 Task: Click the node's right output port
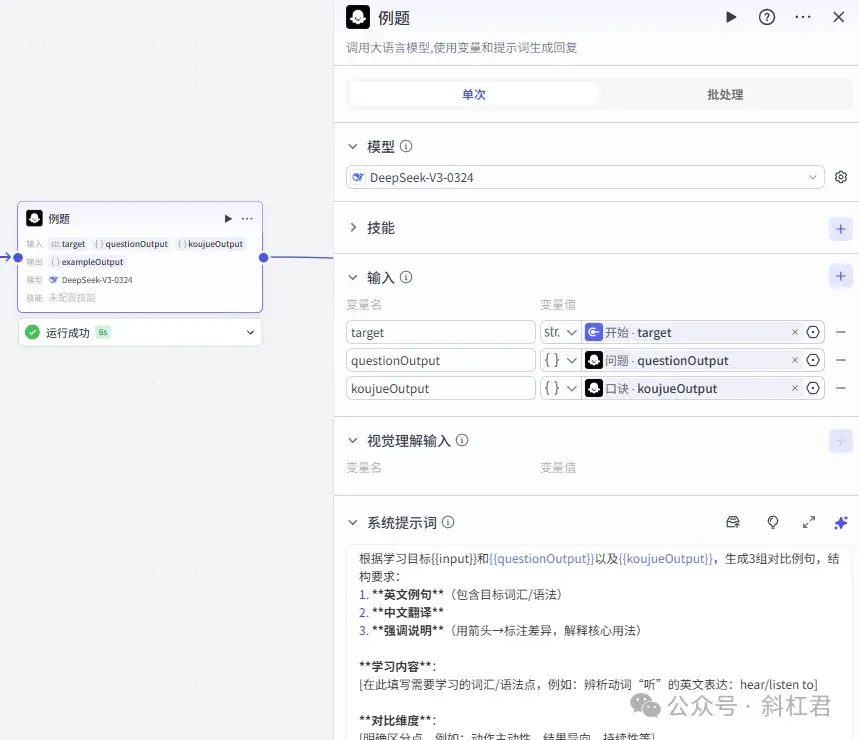264,257
